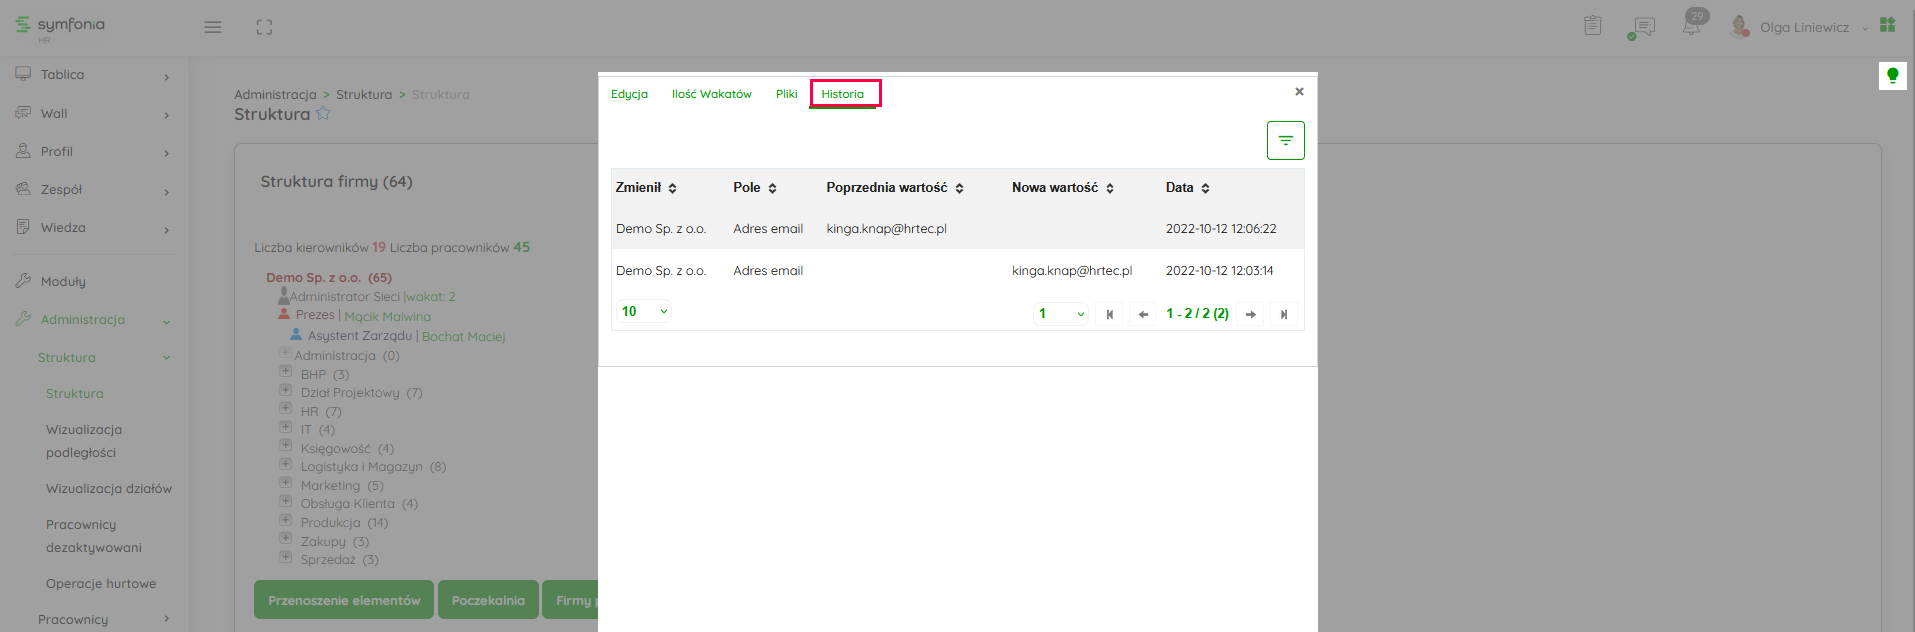Click the green apps grid icon
This screenshot has width=1915, height=632.
[x=1887, y=25]
